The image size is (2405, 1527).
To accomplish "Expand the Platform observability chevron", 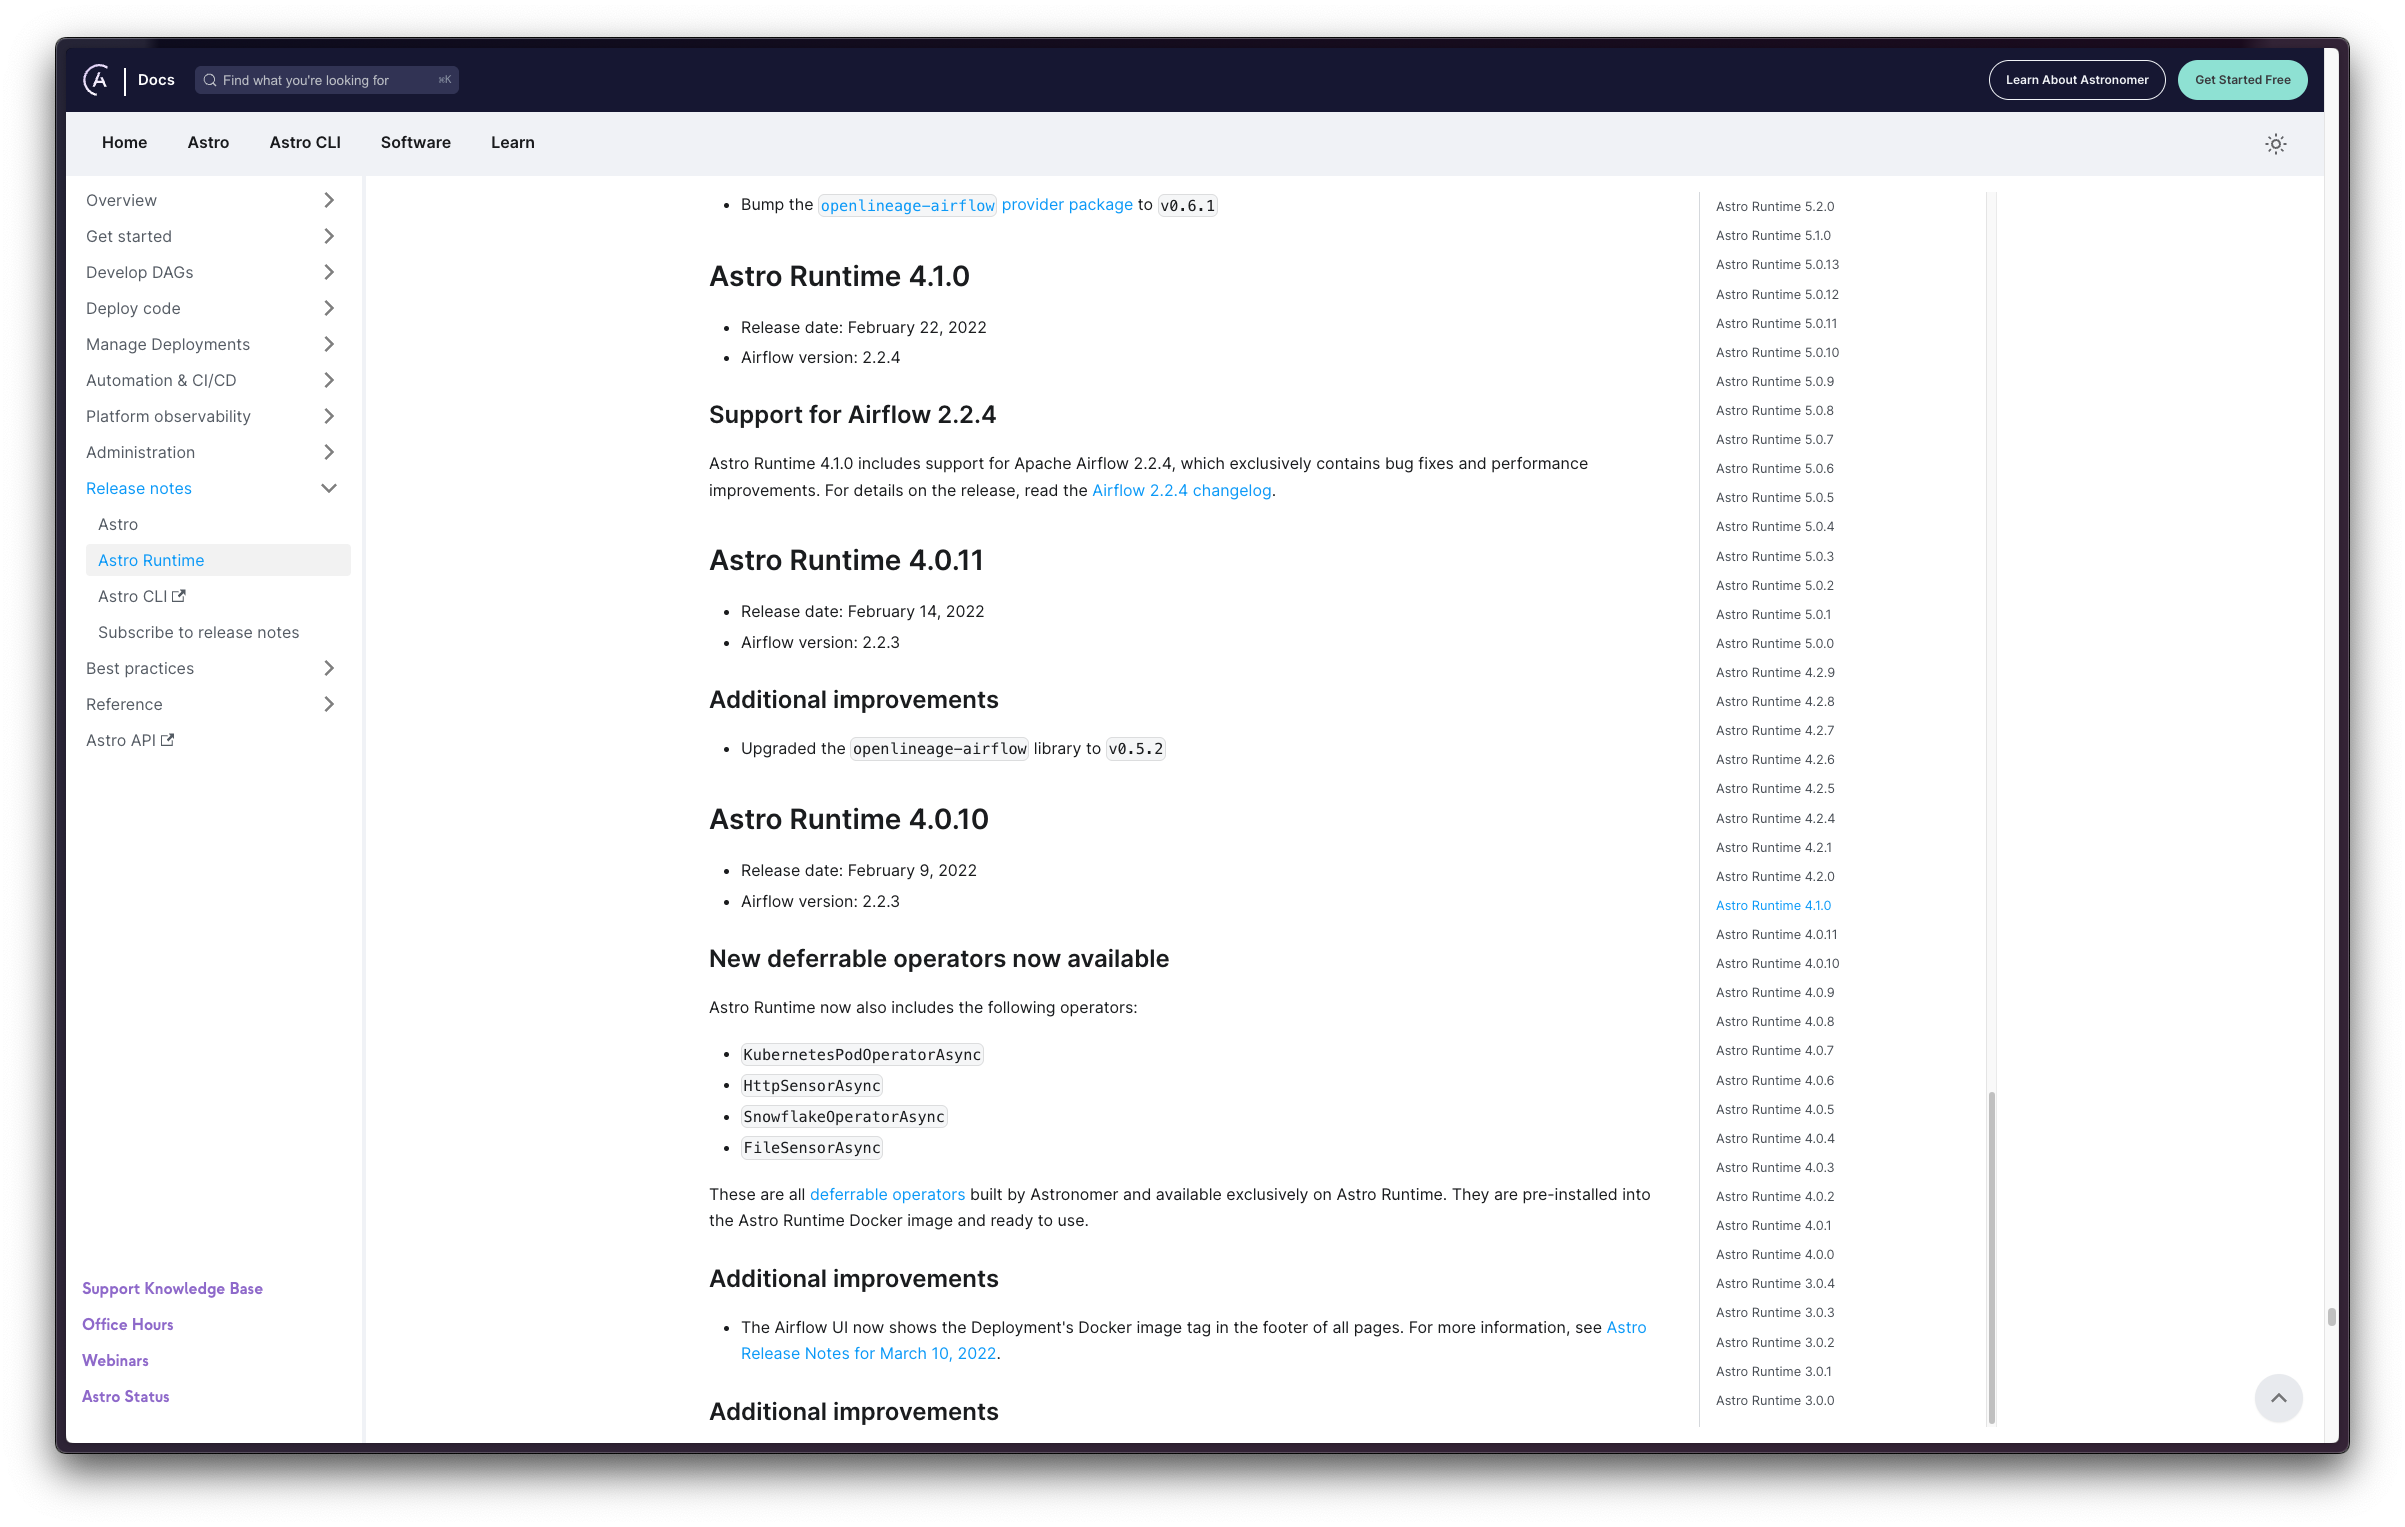I will (329, 416).
